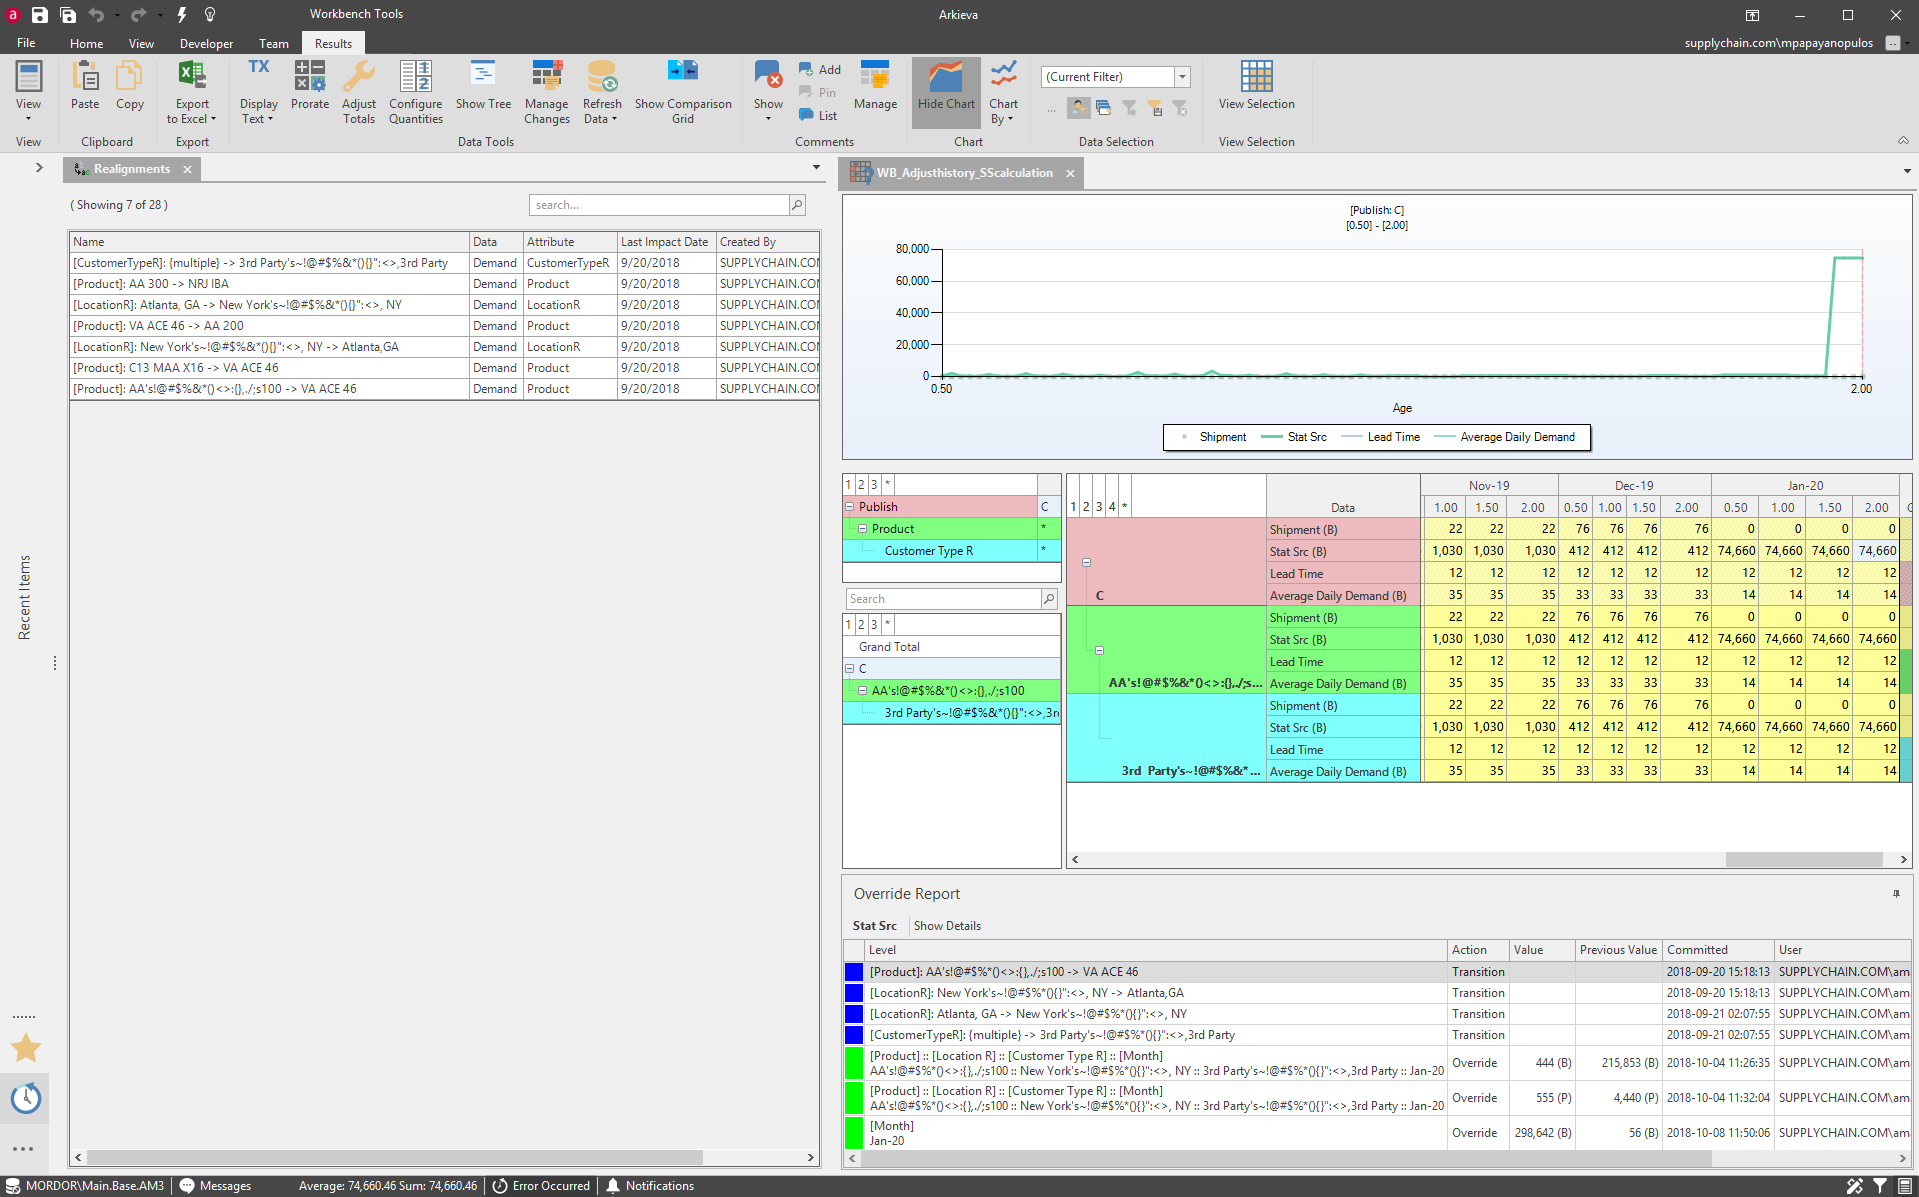Viewport: 1919px width, 1197px height.
Task: Collapse the C node under Grand Total
Action: pyautogui.click(x=850, y=669)
